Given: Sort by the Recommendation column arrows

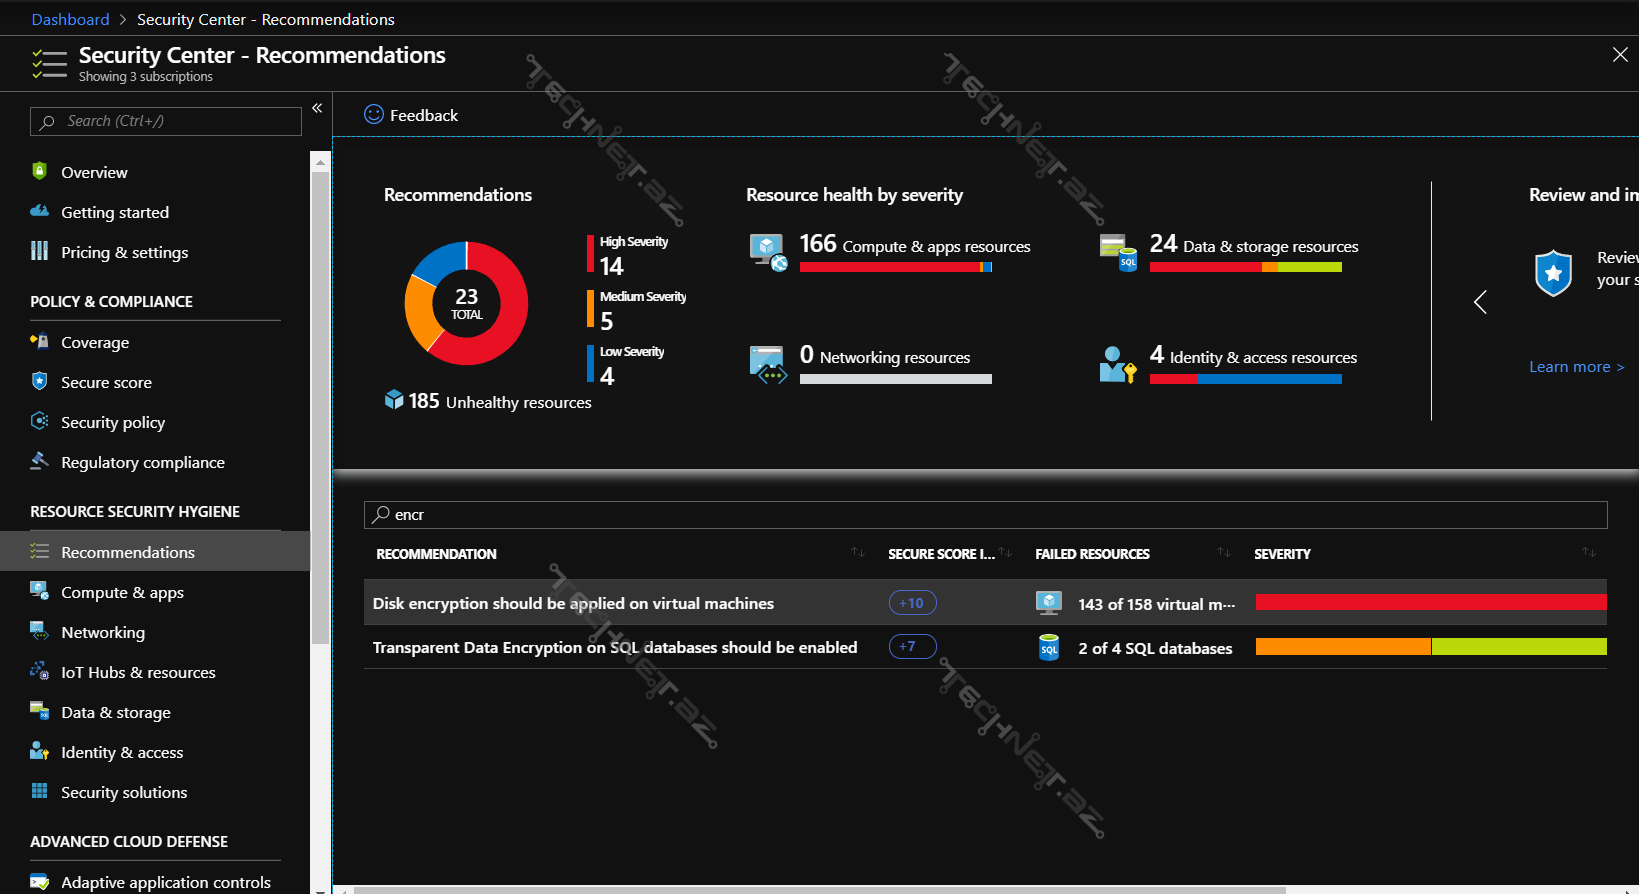Looking at the screenshot, I should (858, 553).
